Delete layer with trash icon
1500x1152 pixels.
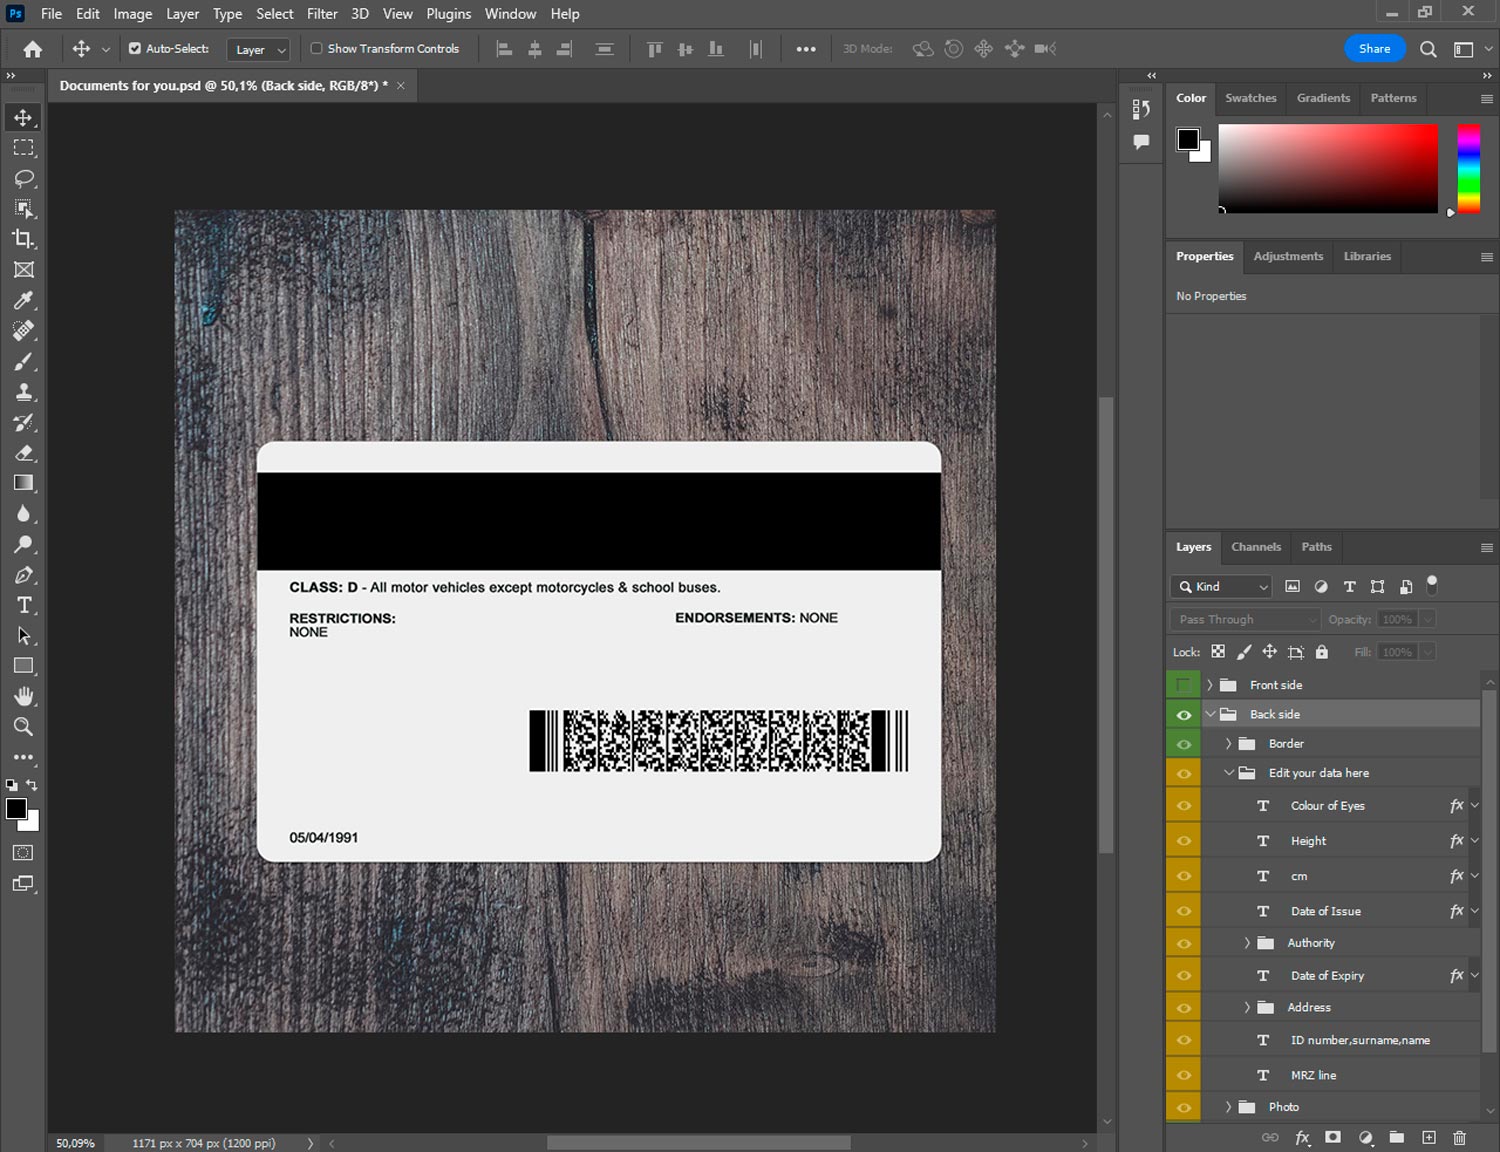[1459, 1137]
